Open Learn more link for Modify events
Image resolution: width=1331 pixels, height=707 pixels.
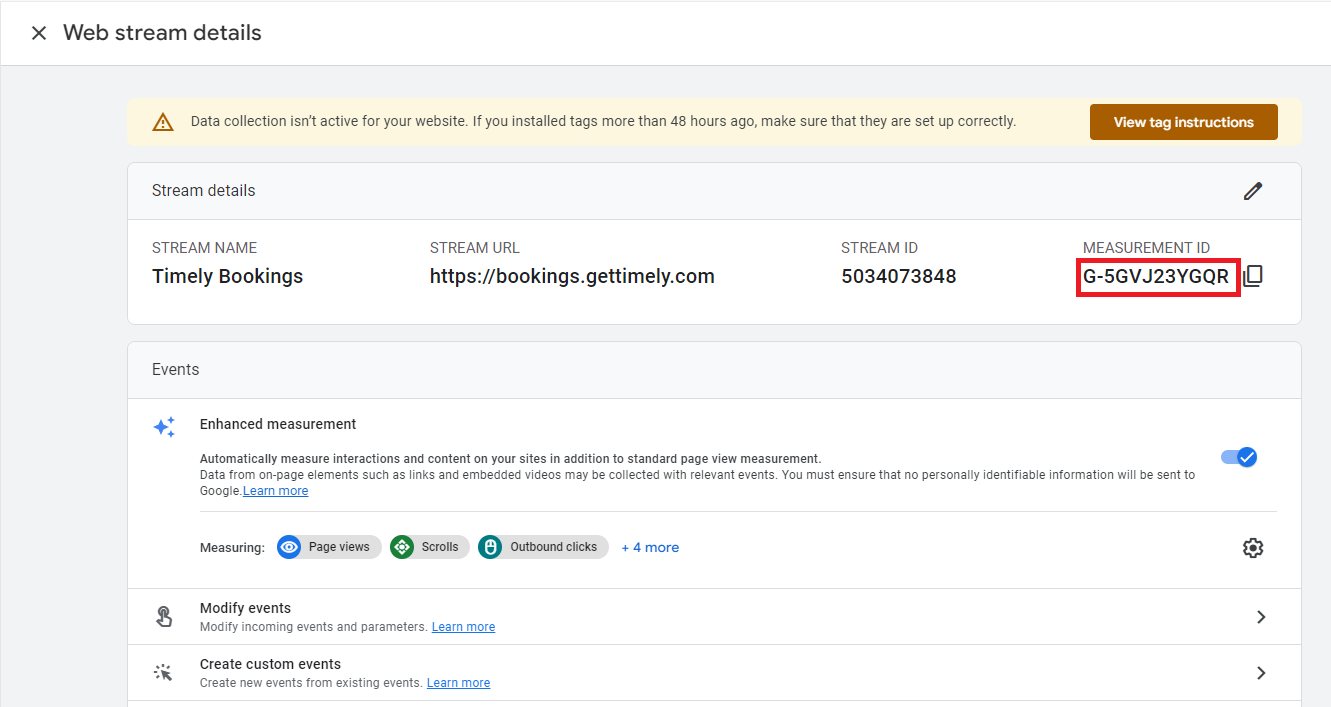[x=463, y=627]
